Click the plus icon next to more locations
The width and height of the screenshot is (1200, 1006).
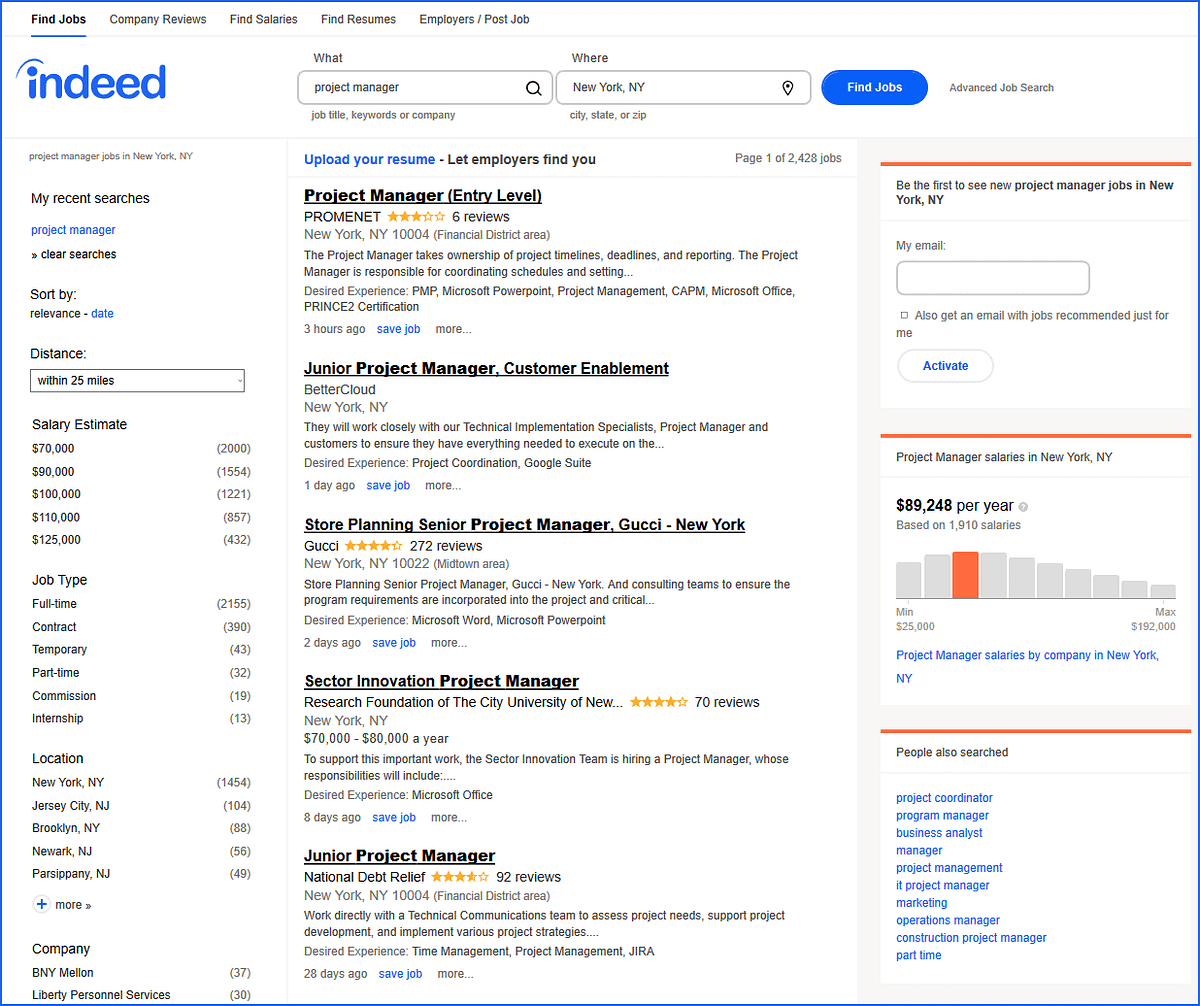41,904
